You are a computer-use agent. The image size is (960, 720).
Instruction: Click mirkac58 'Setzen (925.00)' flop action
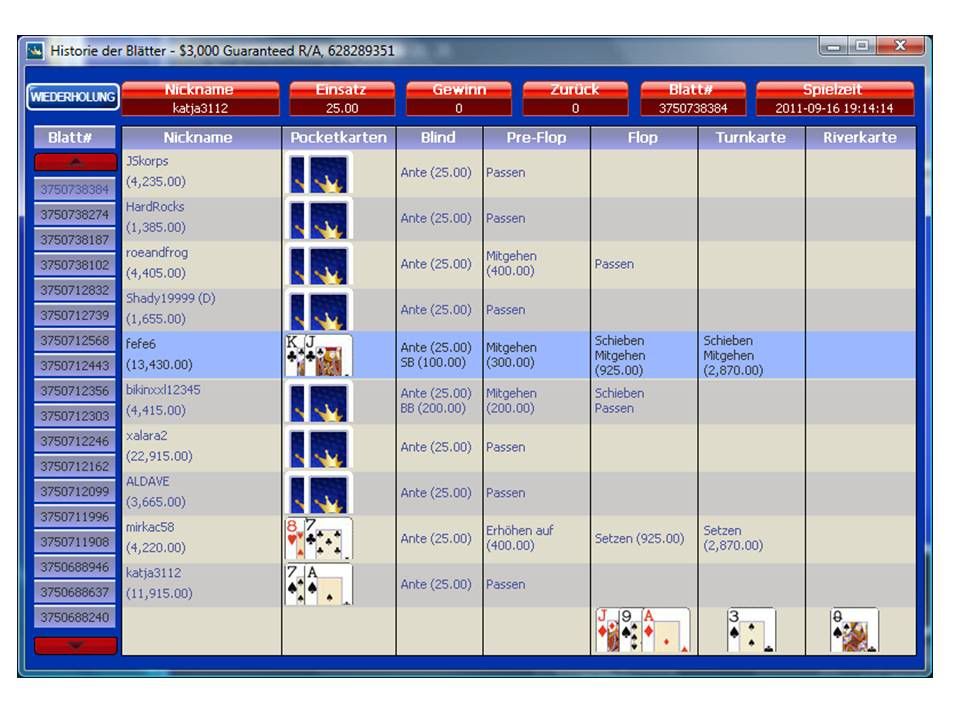639,539
